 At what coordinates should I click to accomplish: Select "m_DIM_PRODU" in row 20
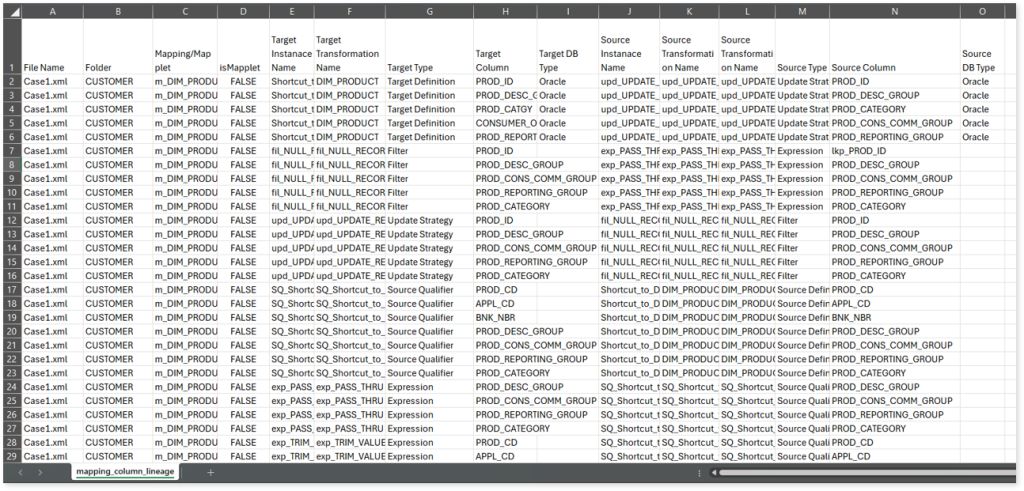(185, 331)
